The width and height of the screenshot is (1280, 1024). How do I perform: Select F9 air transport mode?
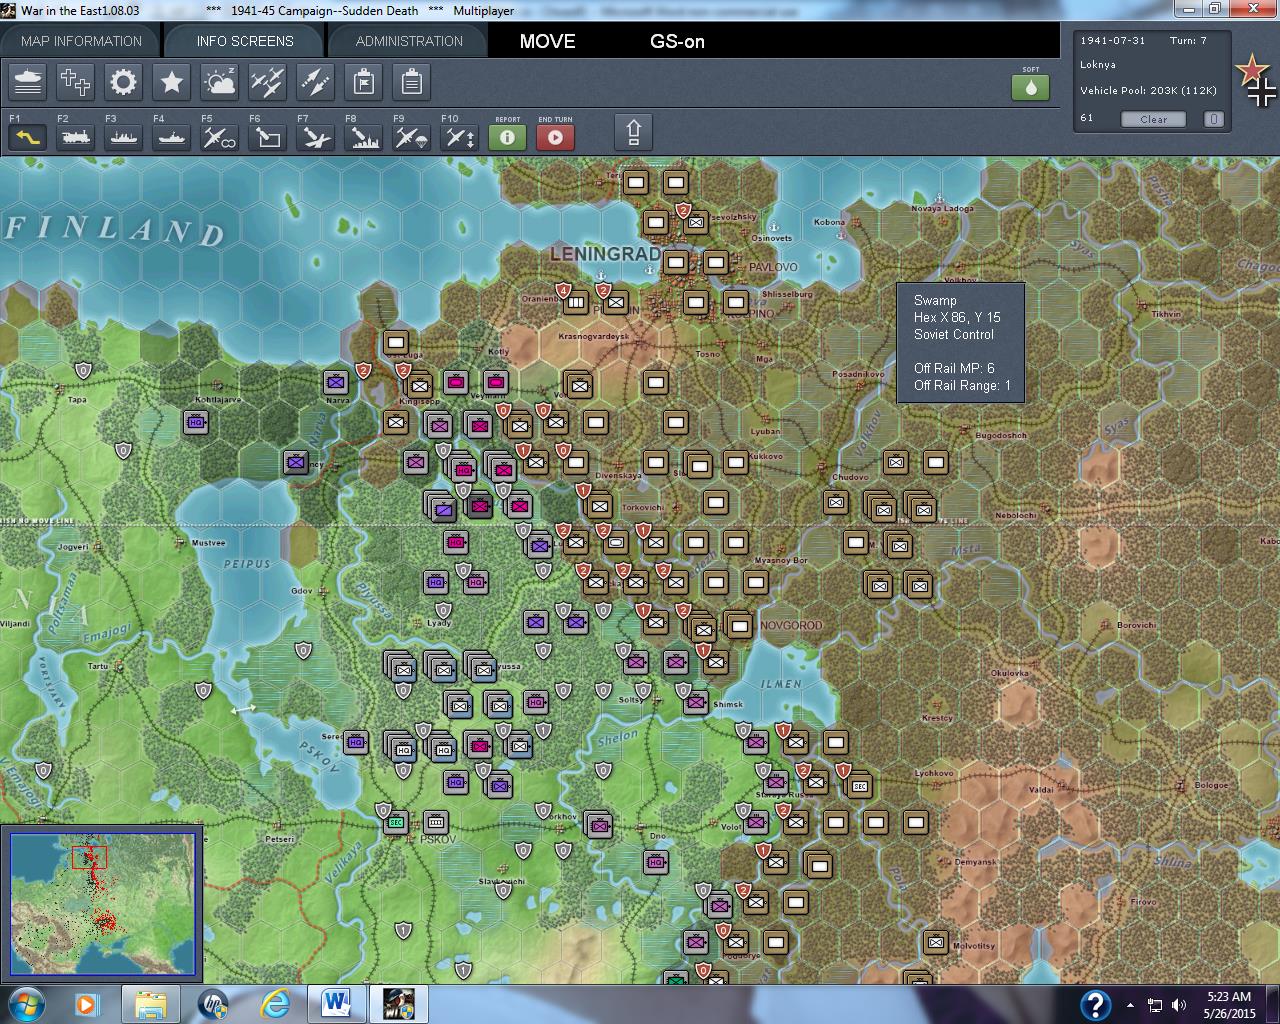point(411,137)
